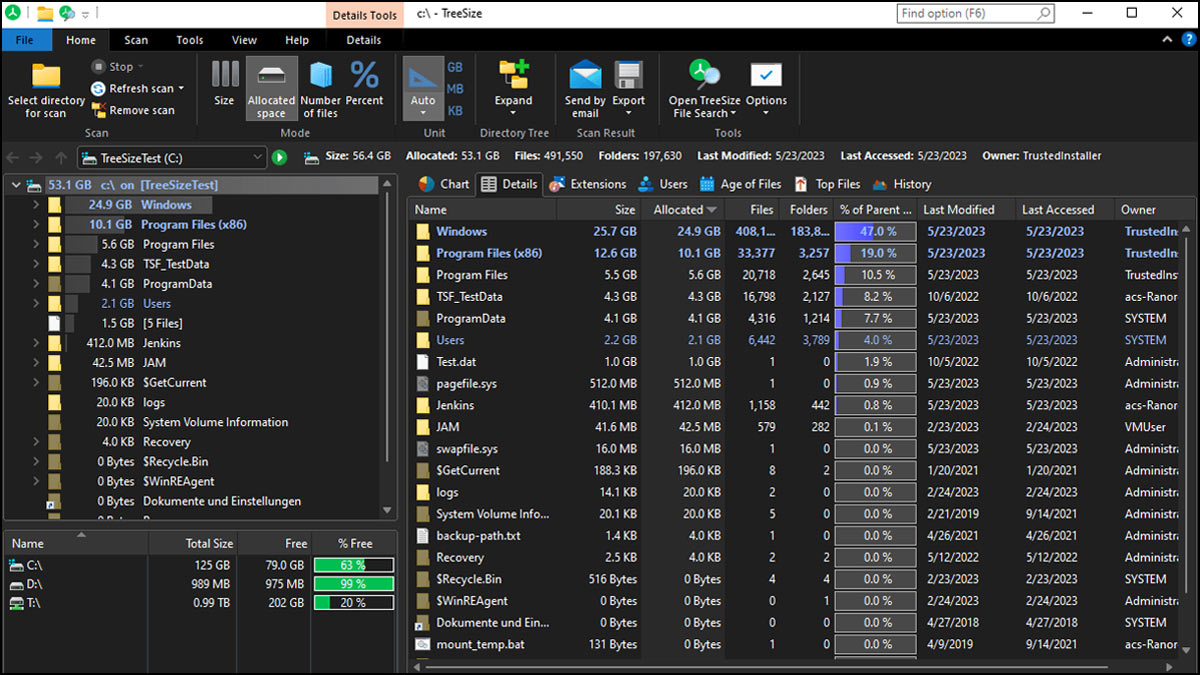Screen dimensions: 1200x675
Task: Click the Find option search field
Action: tap(975, 13)
